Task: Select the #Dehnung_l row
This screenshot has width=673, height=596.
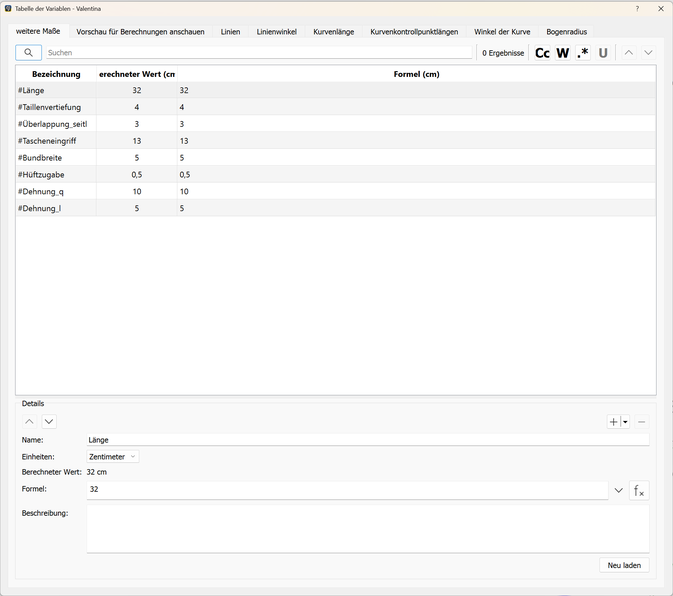Action: click(336, 208)
